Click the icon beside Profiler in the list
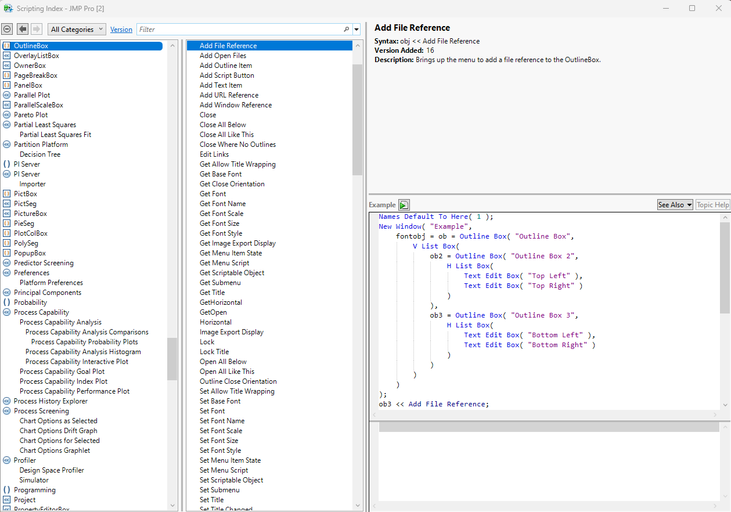 point(7,460)
